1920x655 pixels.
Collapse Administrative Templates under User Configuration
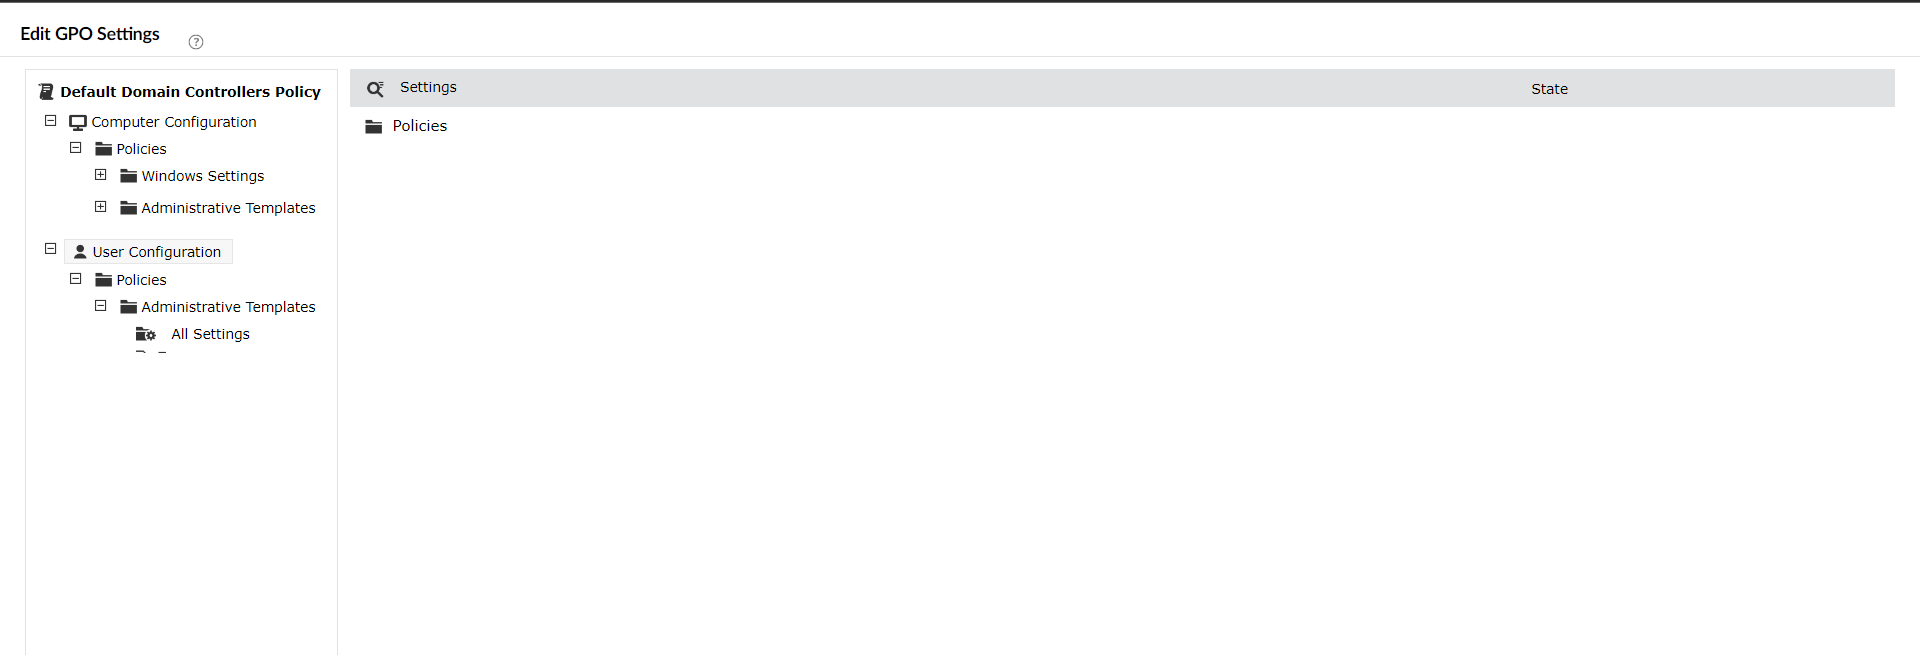(x=100, y=306)
